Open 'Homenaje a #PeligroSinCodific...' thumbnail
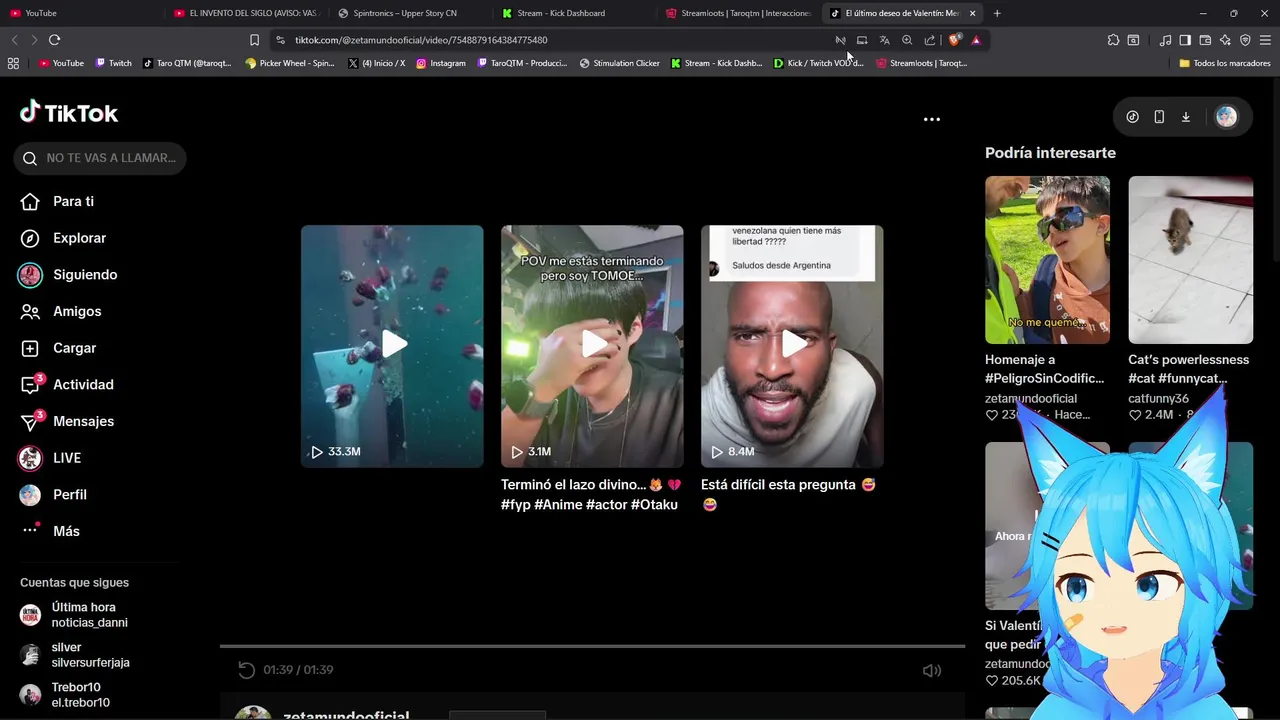Image resolution: width=1280 pixels, height=720 pixels. click(x=1047, y=260)
